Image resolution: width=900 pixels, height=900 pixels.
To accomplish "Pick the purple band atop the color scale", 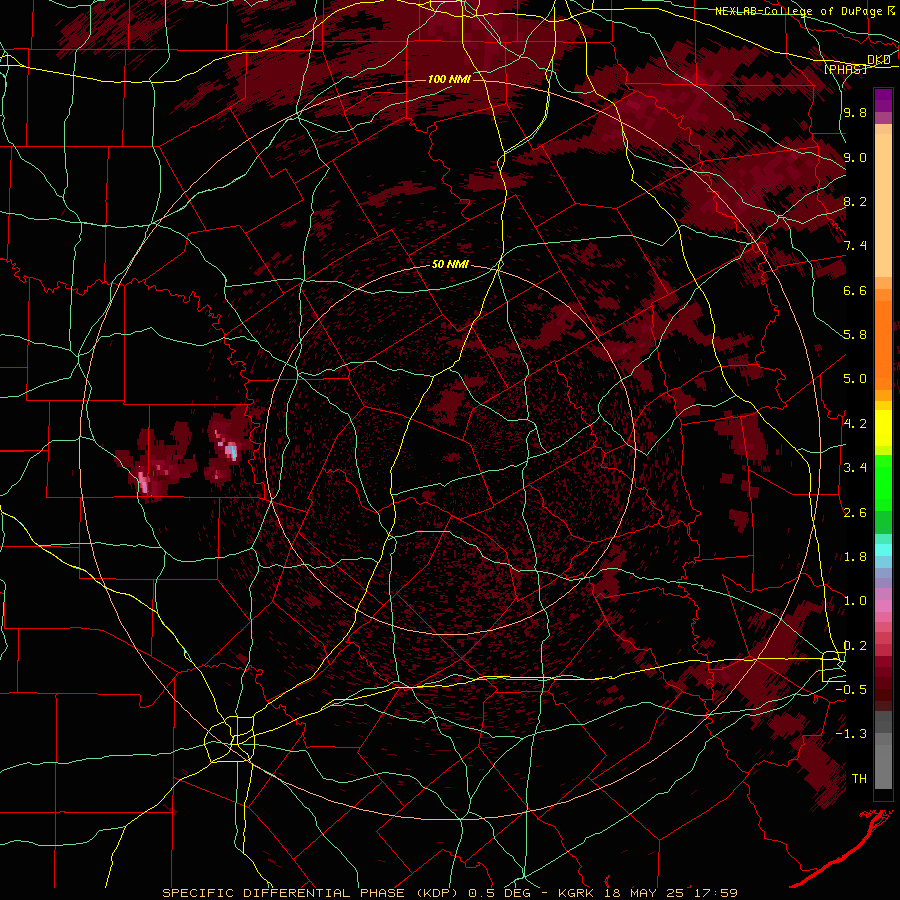I will point(883,100).
